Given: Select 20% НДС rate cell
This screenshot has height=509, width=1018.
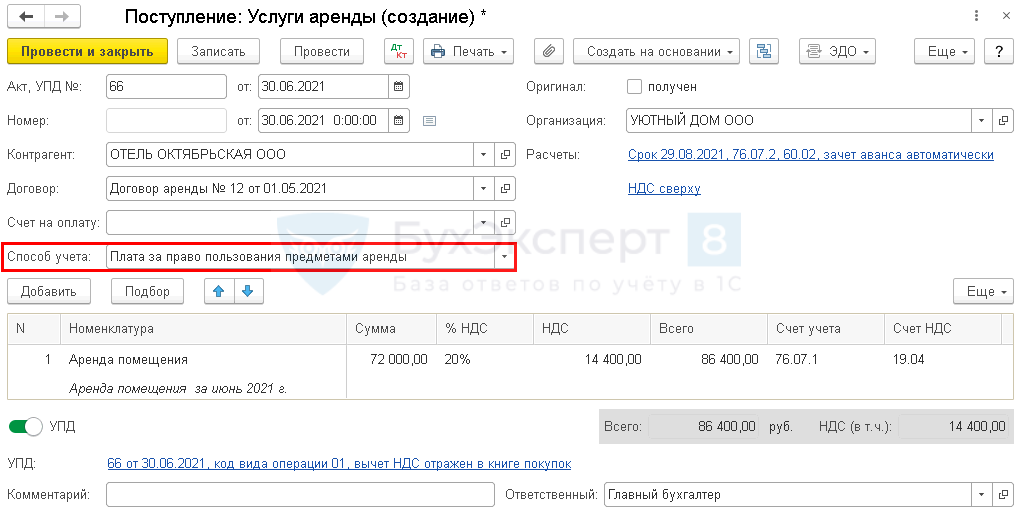Looking at the screenshot, I should (x=484, y=359).
